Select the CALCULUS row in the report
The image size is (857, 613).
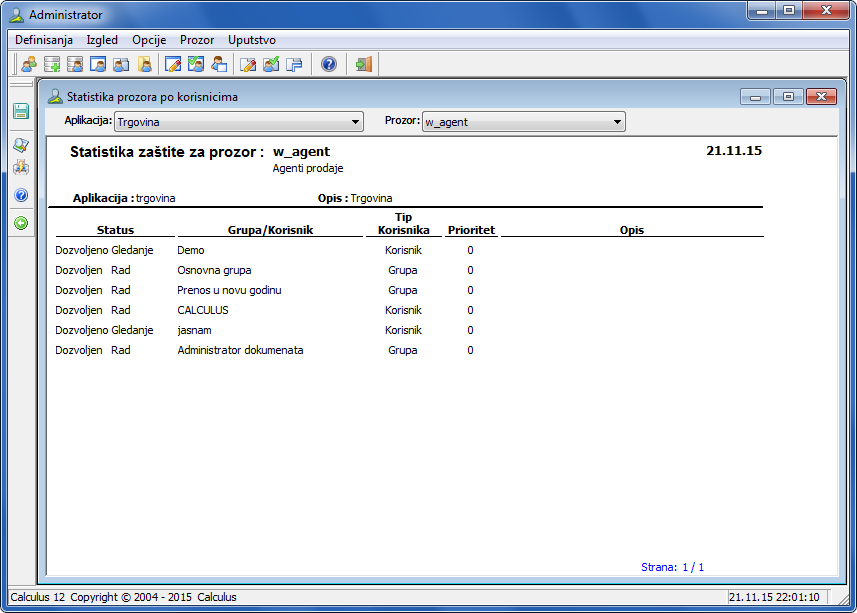point(203,310)
